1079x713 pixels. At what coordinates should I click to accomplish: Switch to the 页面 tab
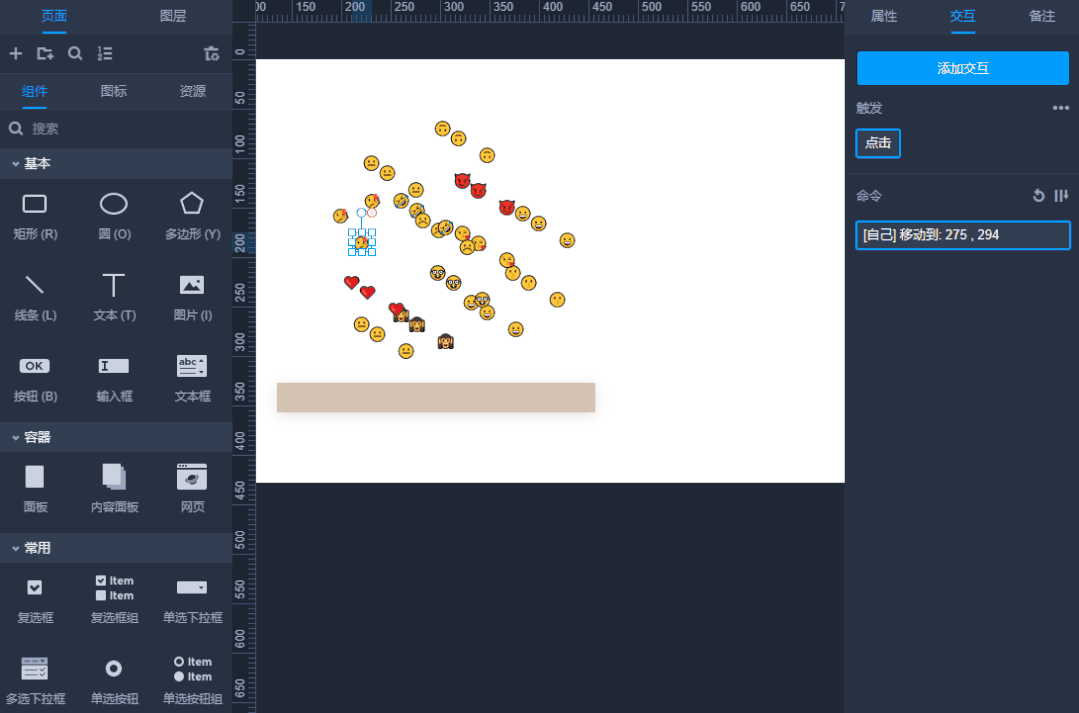(54, 16)
